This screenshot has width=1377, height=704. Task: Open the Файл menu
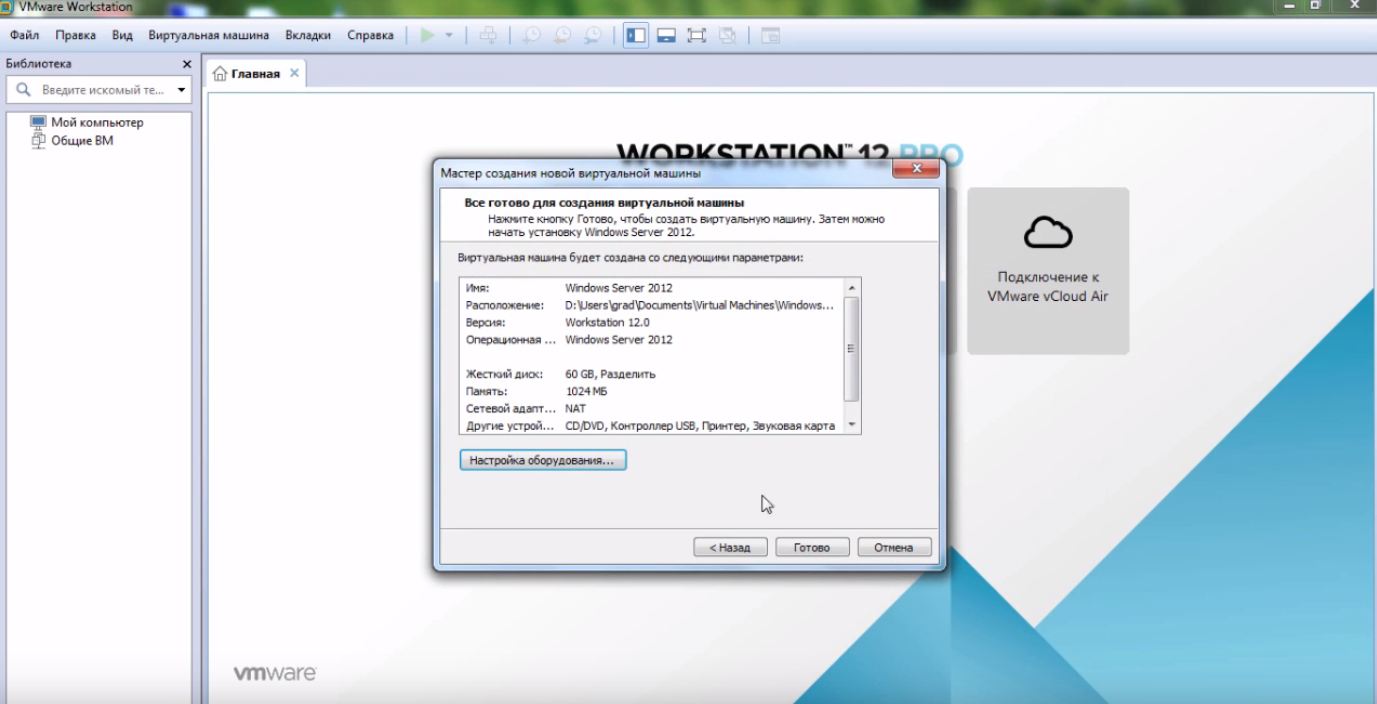(25, 35)
